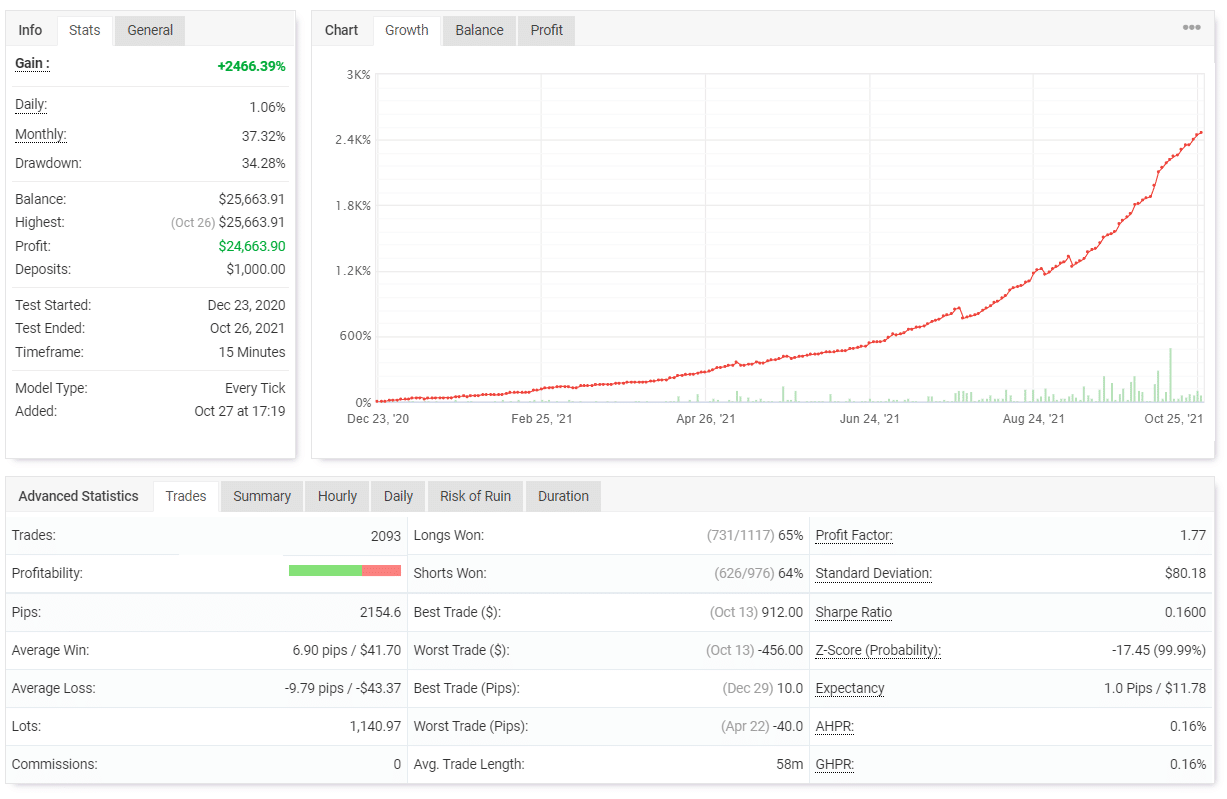The height and width of the screenshot is (799, 1227).
Task: Click the Monthly gain link
Action: coord(40,134)
